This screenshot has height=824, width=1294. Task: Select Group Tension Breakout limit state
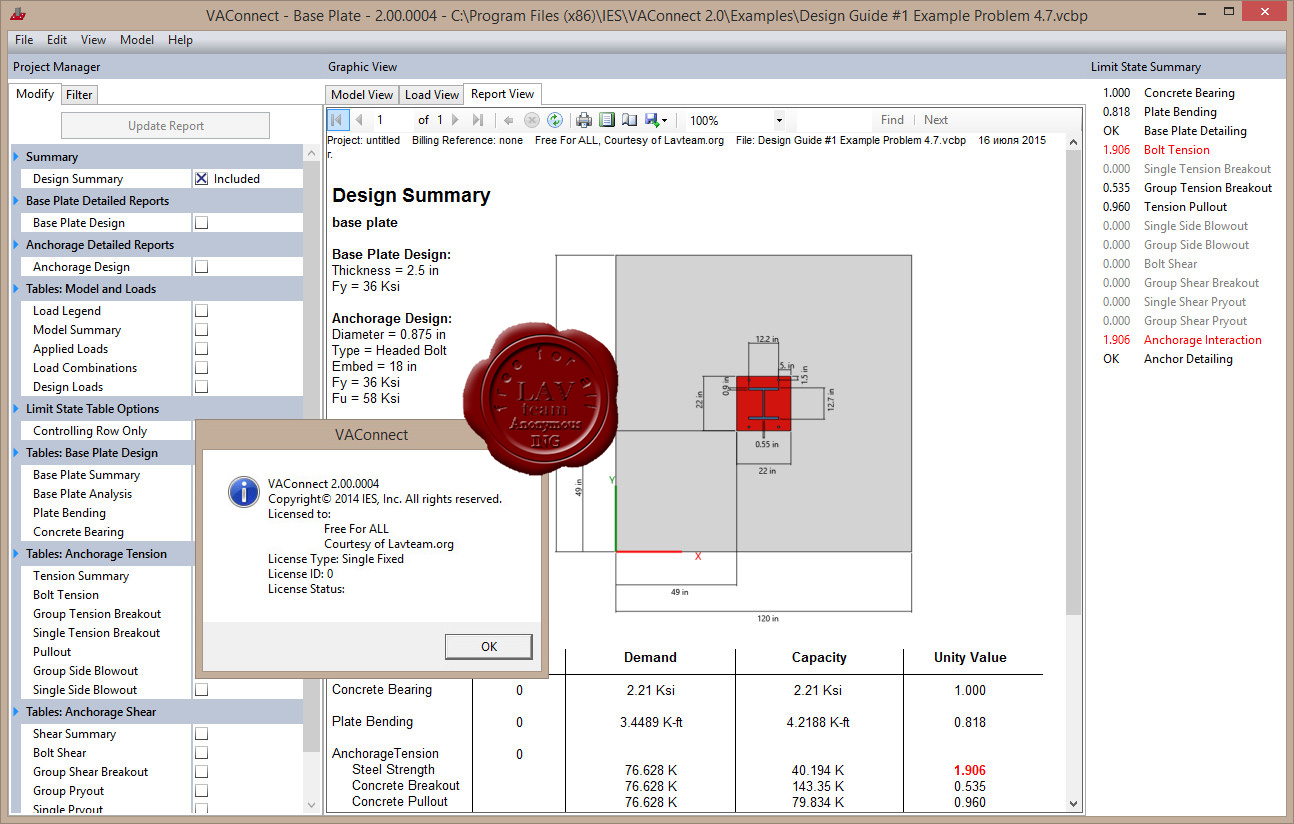(x=1208, y=188)
